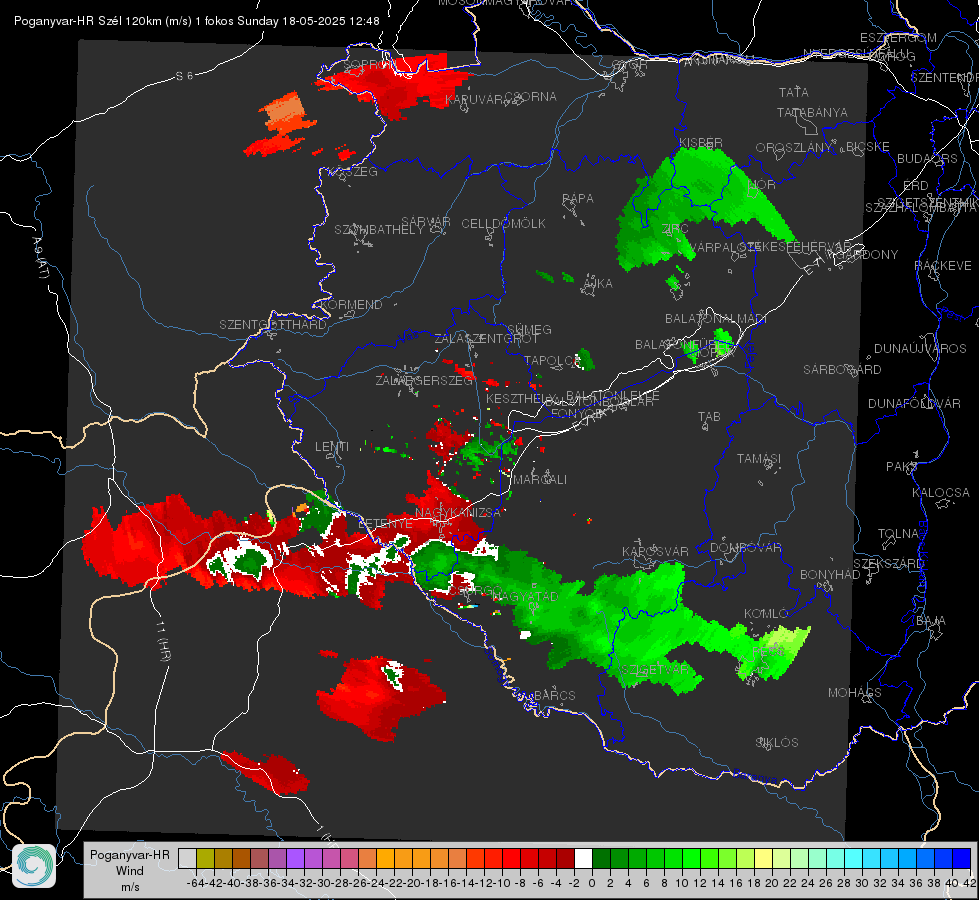
Task: Click the MARCALI city label
Action: point(540,480)
